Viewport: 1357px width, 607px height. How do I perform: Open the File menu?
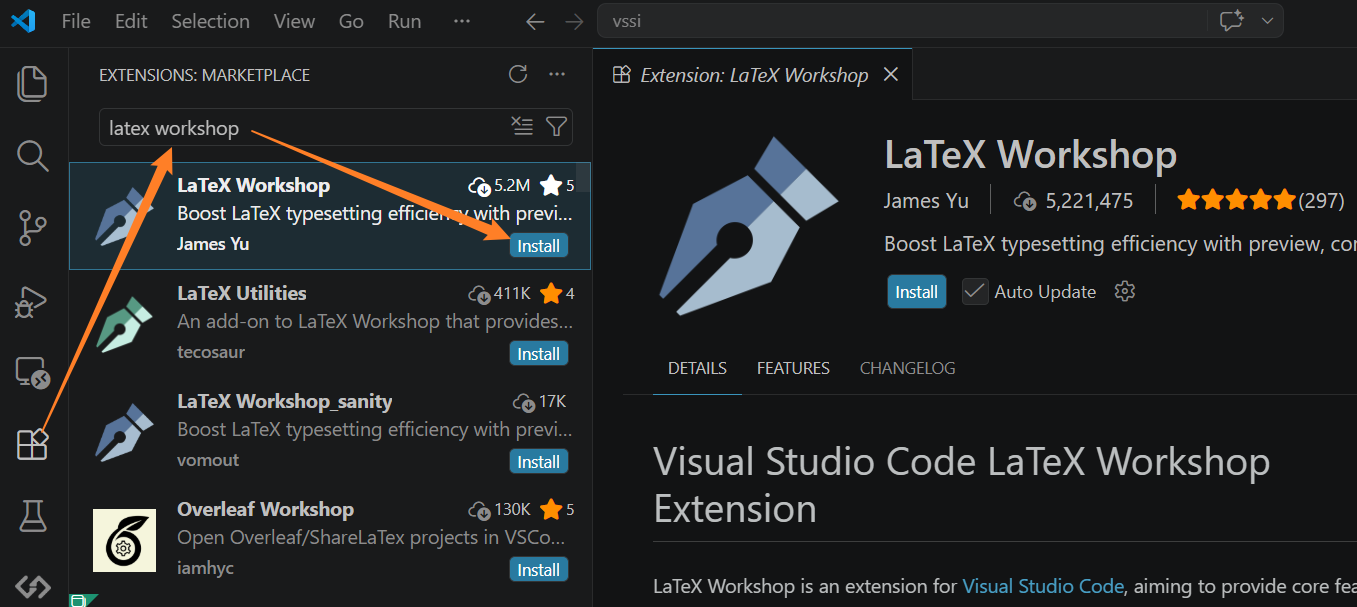tap(76, 21)
